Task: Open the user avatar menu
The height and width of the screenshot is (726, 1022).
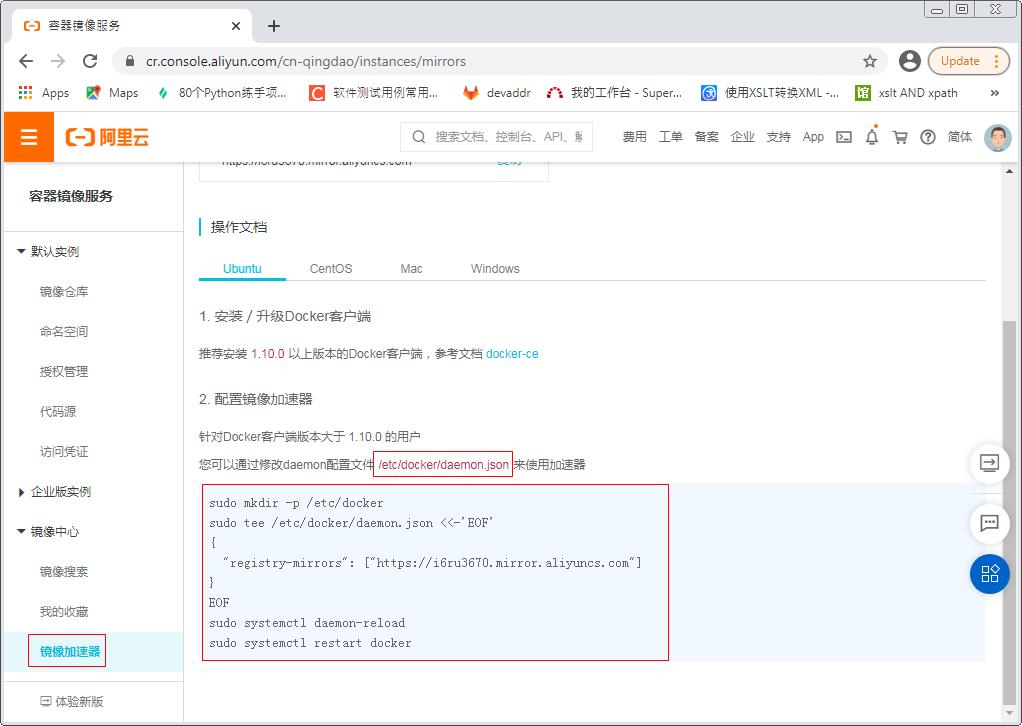Action: [x=997, y=138]
